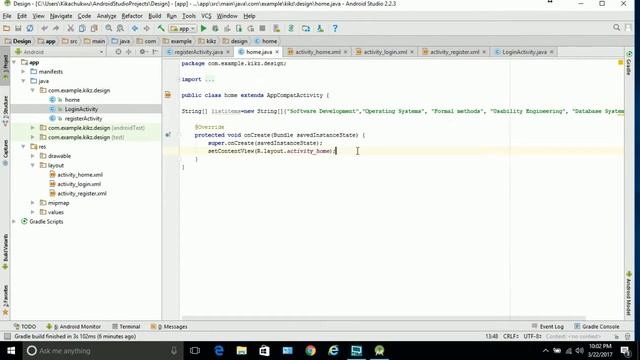Open the Refactor menu
Image resolution: width=640 pixels, height=360 pixels.
tap(132, 16)
